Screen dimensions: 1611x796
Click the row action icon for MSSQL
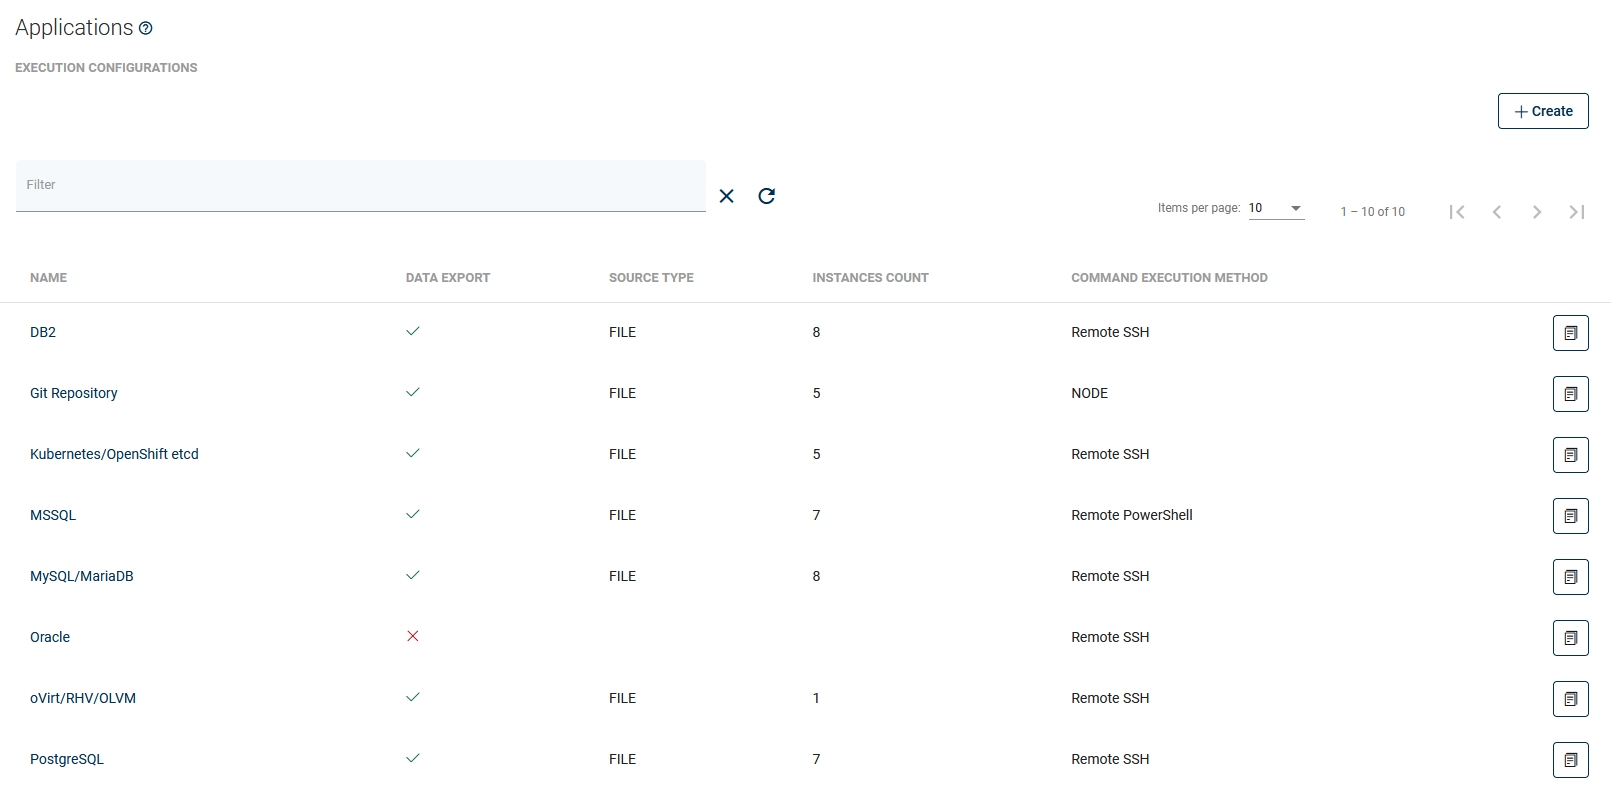1570,516
